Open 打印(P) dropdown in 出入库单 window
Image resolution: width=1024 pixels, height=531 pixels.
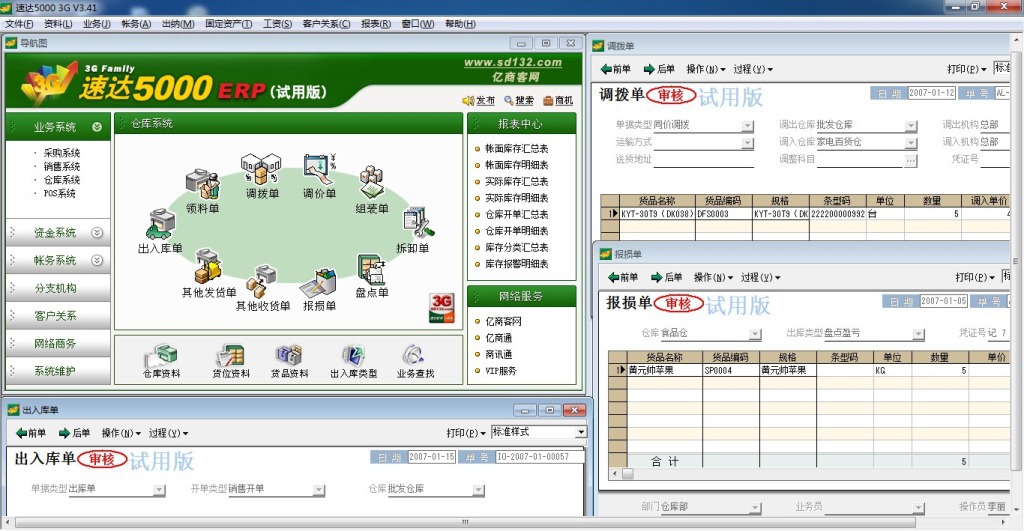(x=466, y=433)
